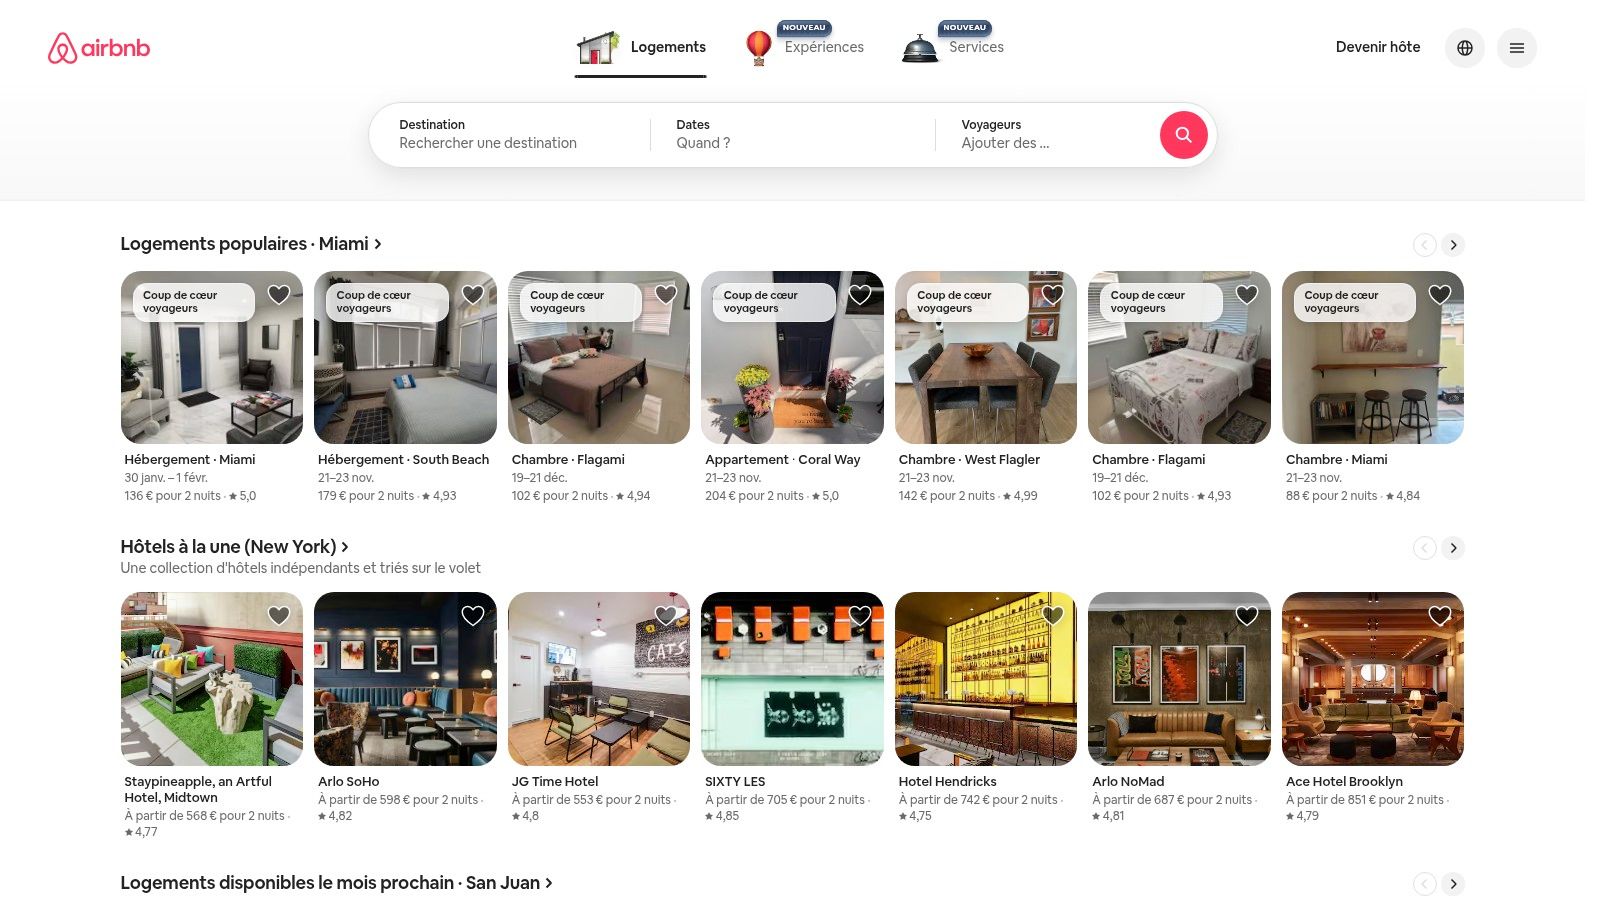1600x900 pixels.
Task: Expand Hôtels à la une (New York) section
Action: tap(235, 547)
